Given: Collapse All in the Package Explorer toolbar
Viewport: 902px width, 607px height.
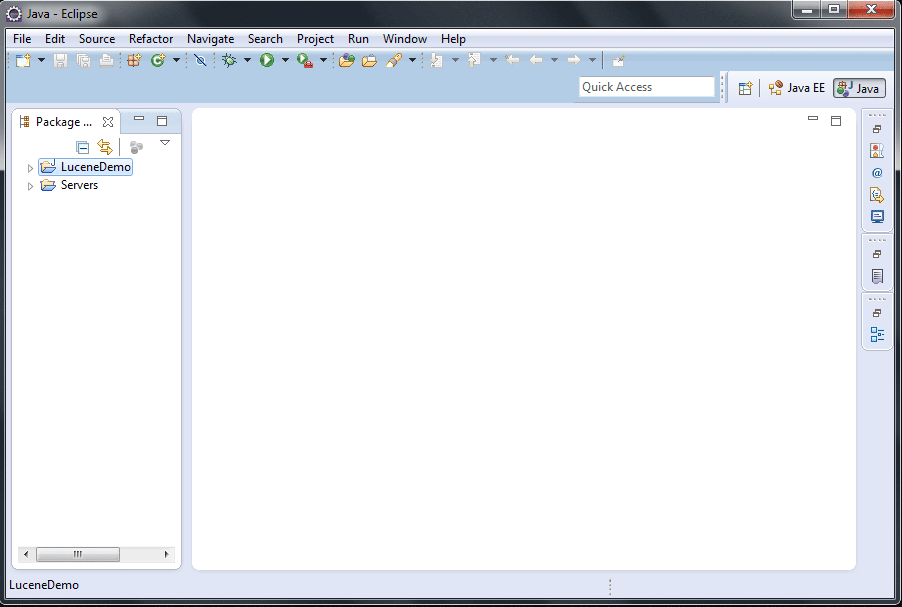Looking at the screenshot, I should [83, 145].
